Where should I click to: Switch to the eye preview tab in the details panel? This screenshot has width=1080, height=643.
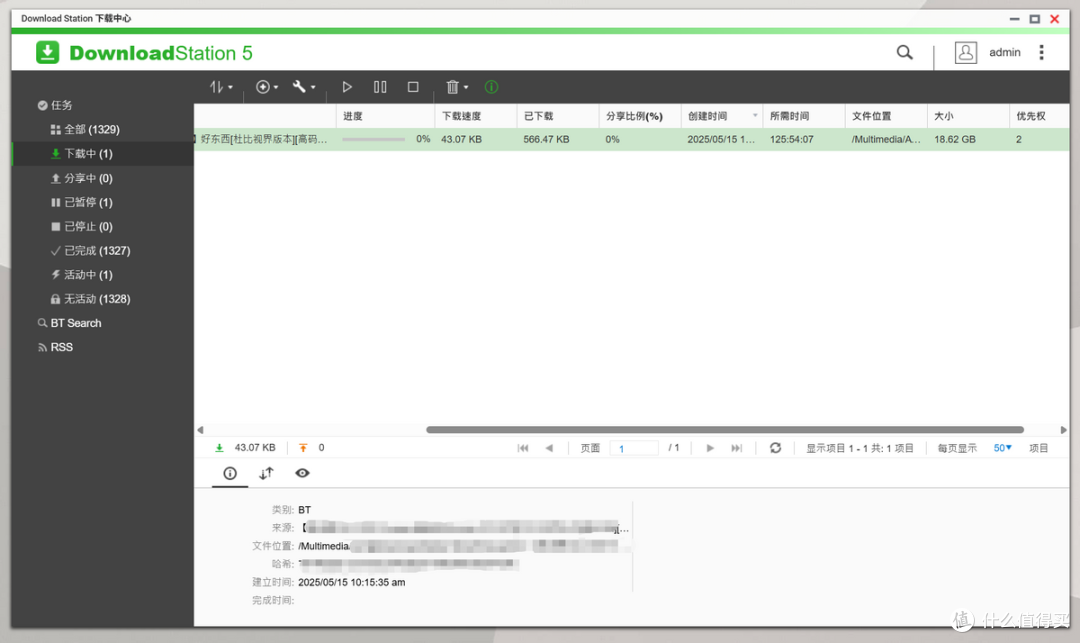point(302,473)
